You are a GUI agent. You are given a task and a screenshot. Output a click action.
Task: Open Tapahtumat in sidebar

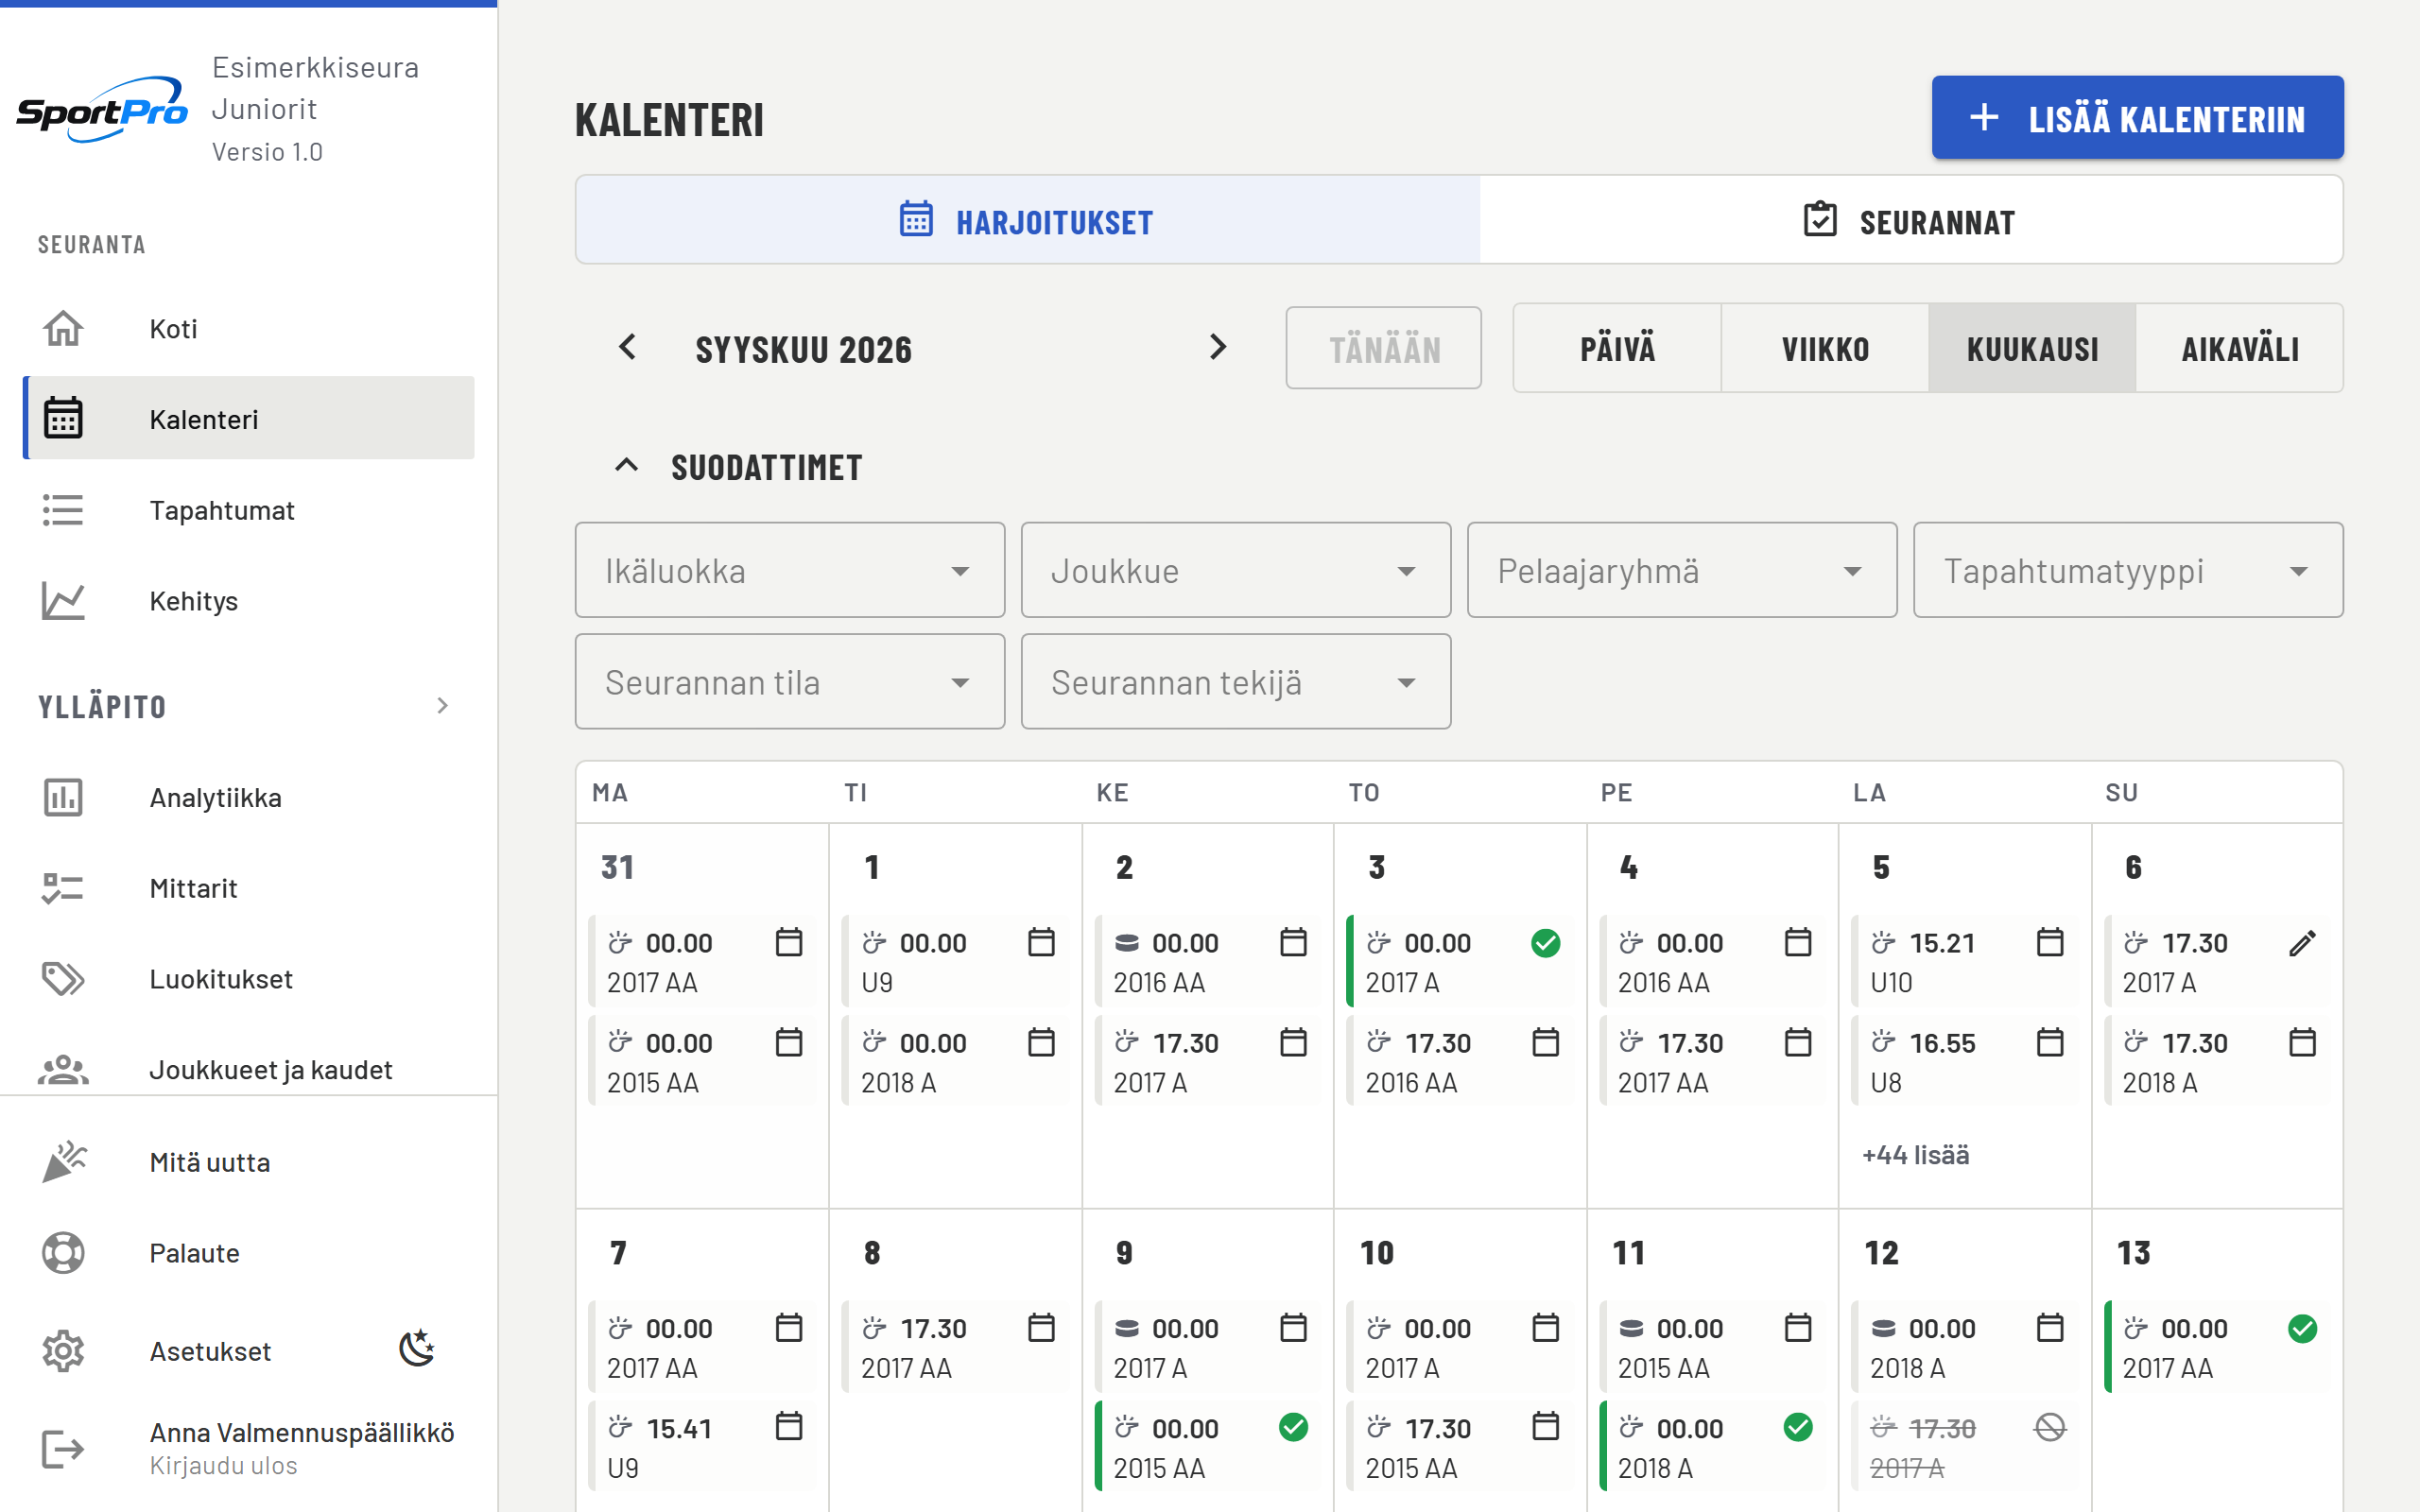click(248, 510)
